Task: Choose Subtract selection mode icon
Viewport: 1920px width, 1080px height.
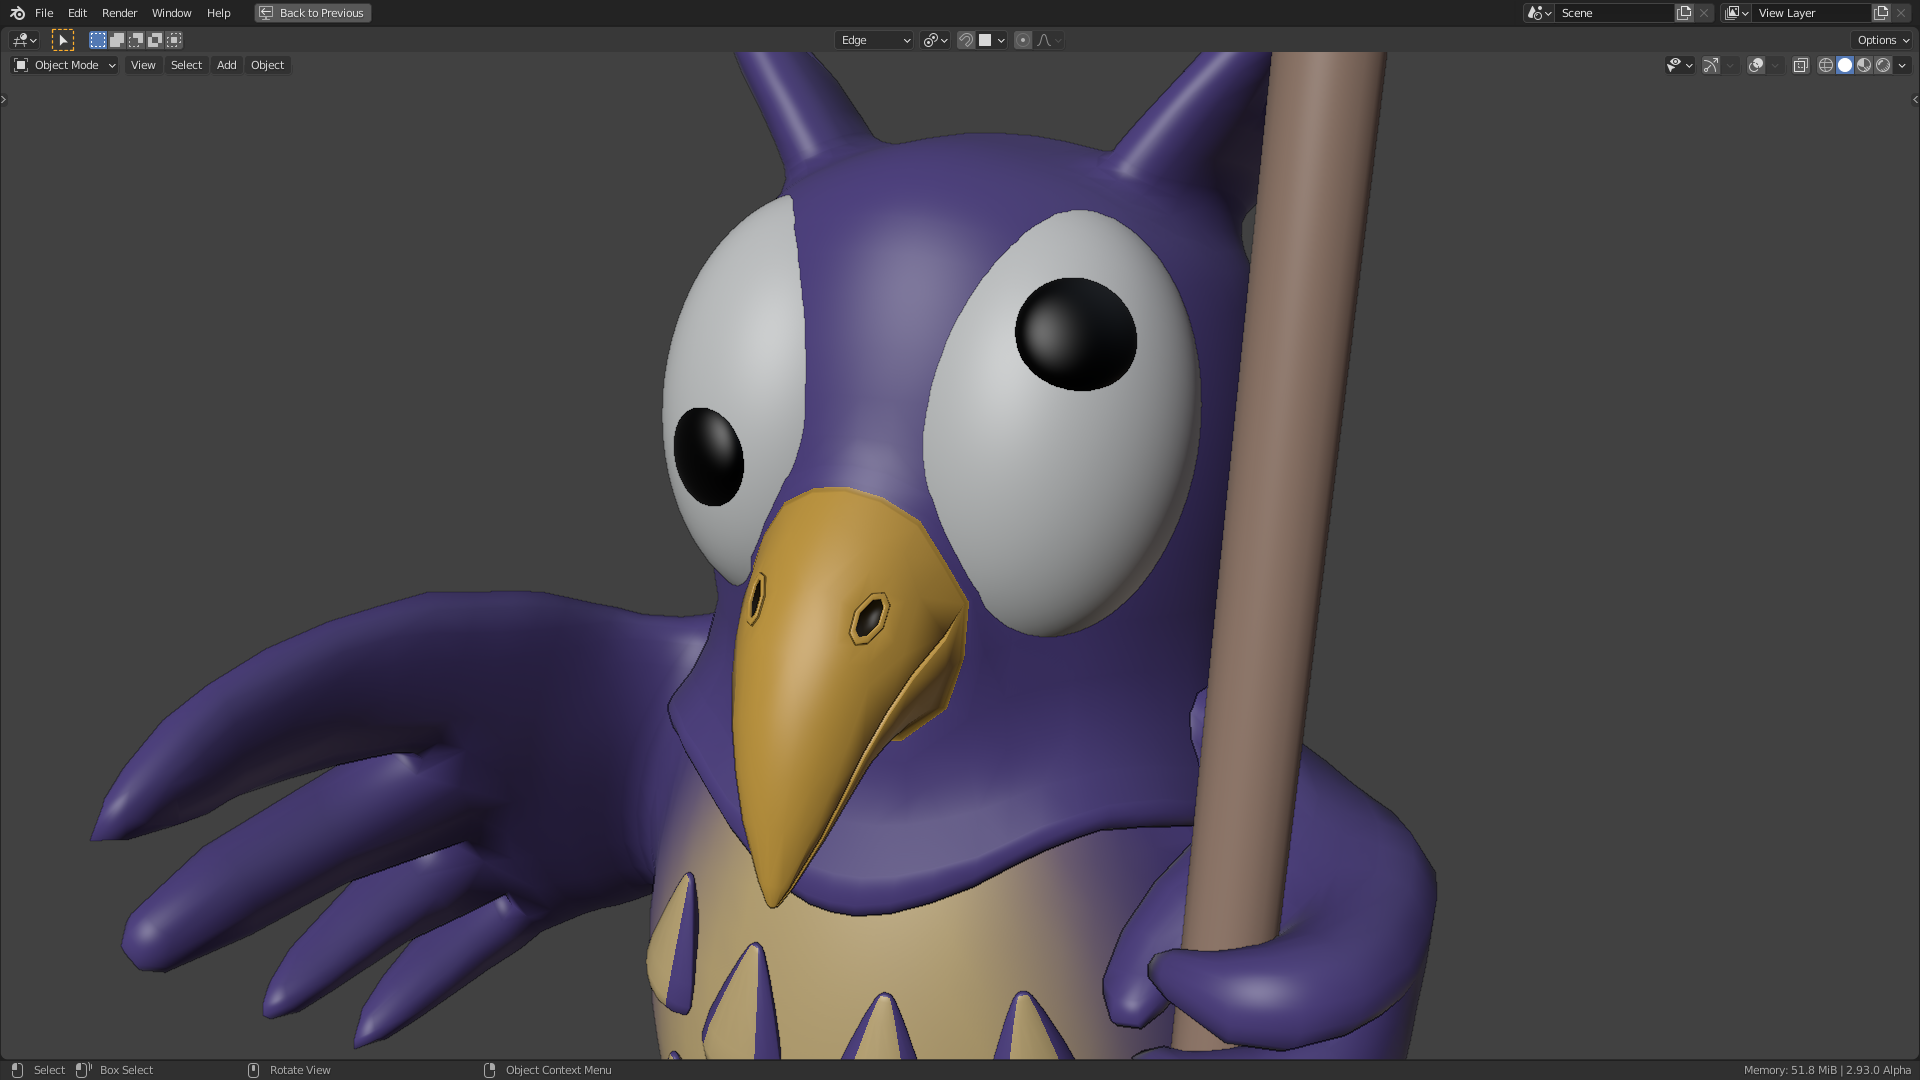Action: (136, 40)
